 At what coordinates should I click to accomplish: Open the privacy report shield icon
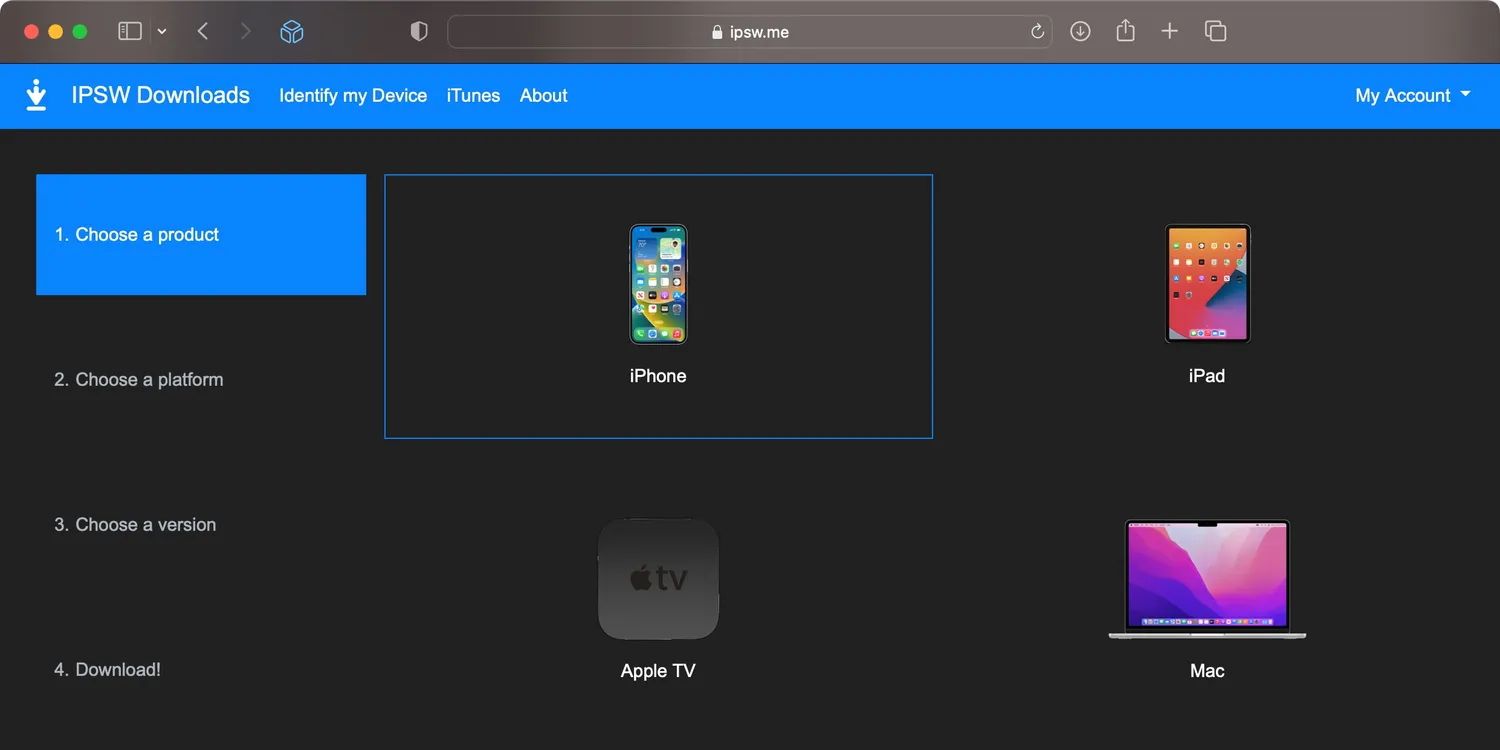pos(419,32)
